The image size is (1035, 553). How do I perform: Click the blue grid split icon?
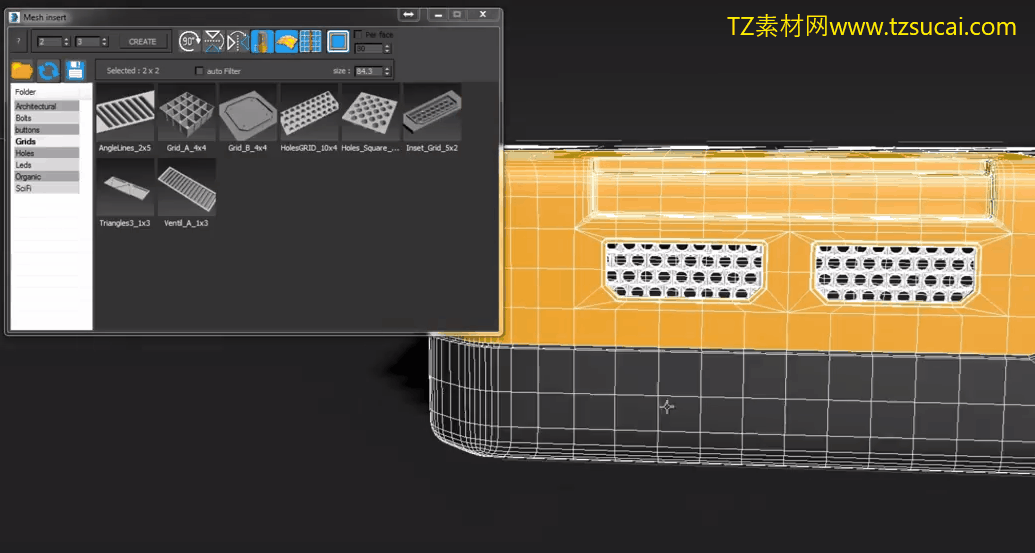coord(310,41)
